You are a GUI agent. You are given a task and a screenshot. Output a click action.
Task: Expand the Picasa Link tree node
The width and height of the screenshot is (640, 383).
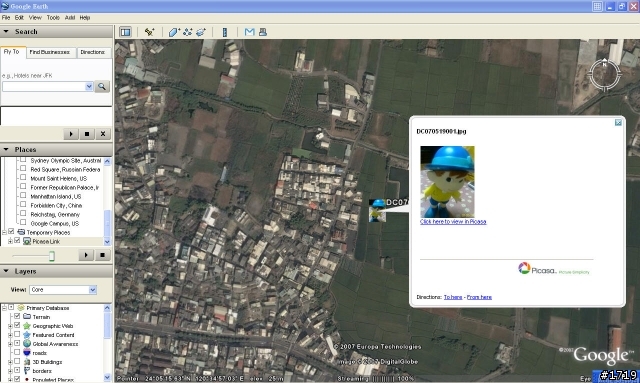[x=10, y=241]
